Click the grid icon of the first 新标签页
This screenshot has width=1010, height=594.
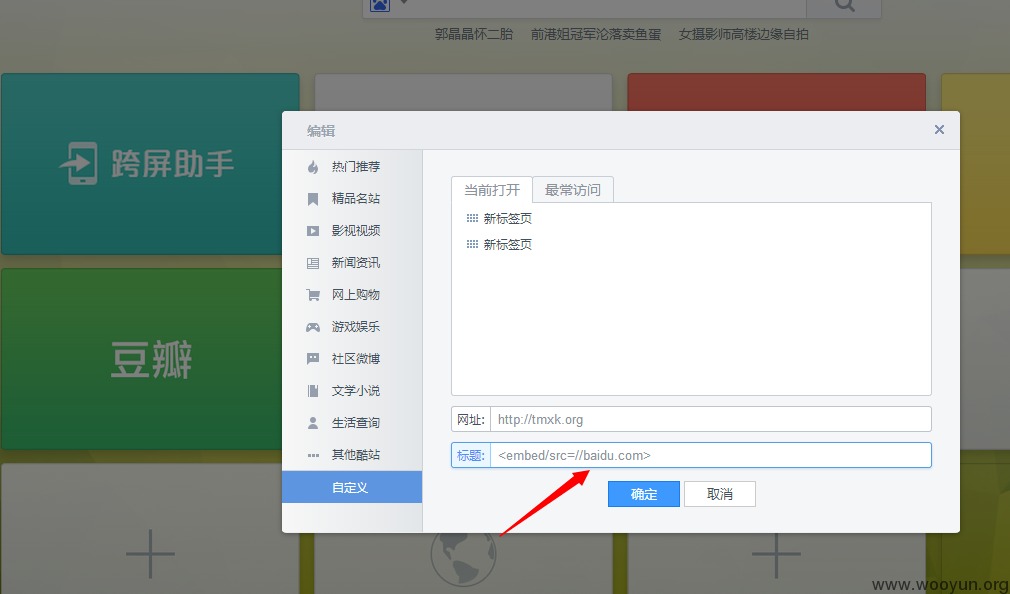(x=472, y=218)
